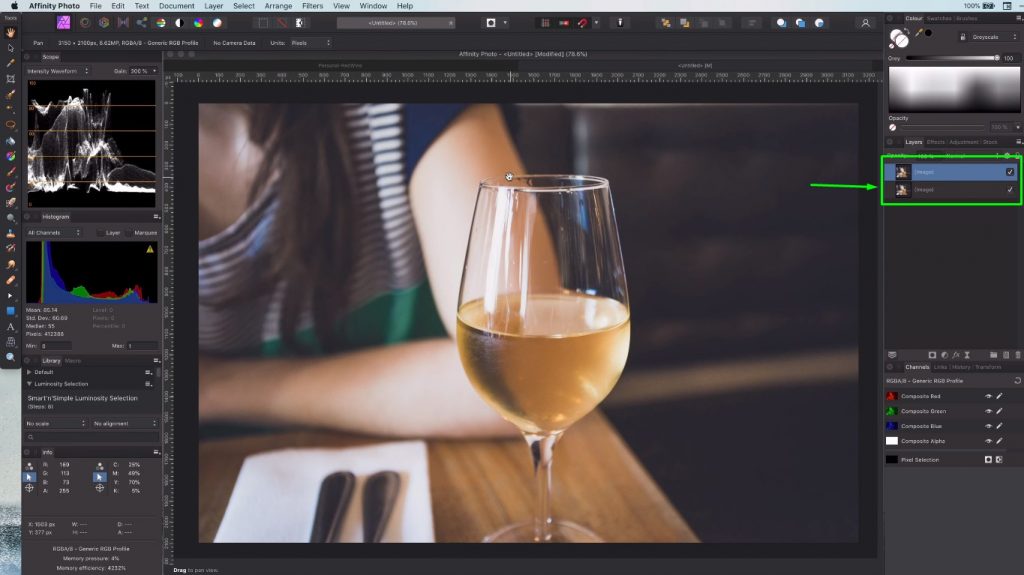
Task: Select the Move tool arrow
Action: point(10,48)
